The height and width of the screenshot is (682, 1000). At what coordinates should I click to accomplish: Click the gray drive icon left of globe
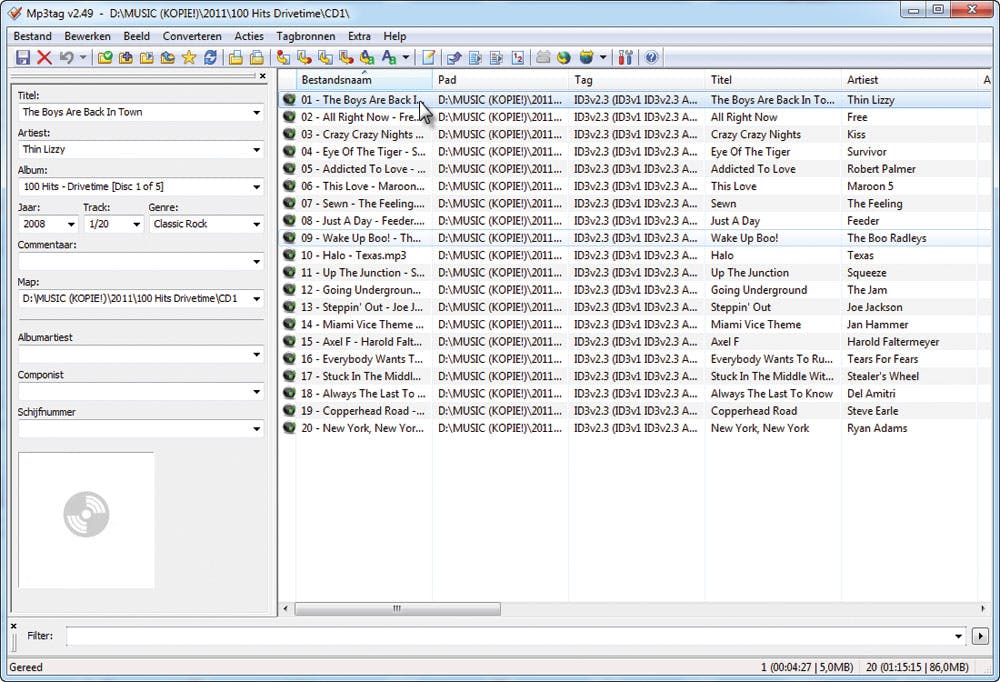pyautogui.click(x=543, y=57)
